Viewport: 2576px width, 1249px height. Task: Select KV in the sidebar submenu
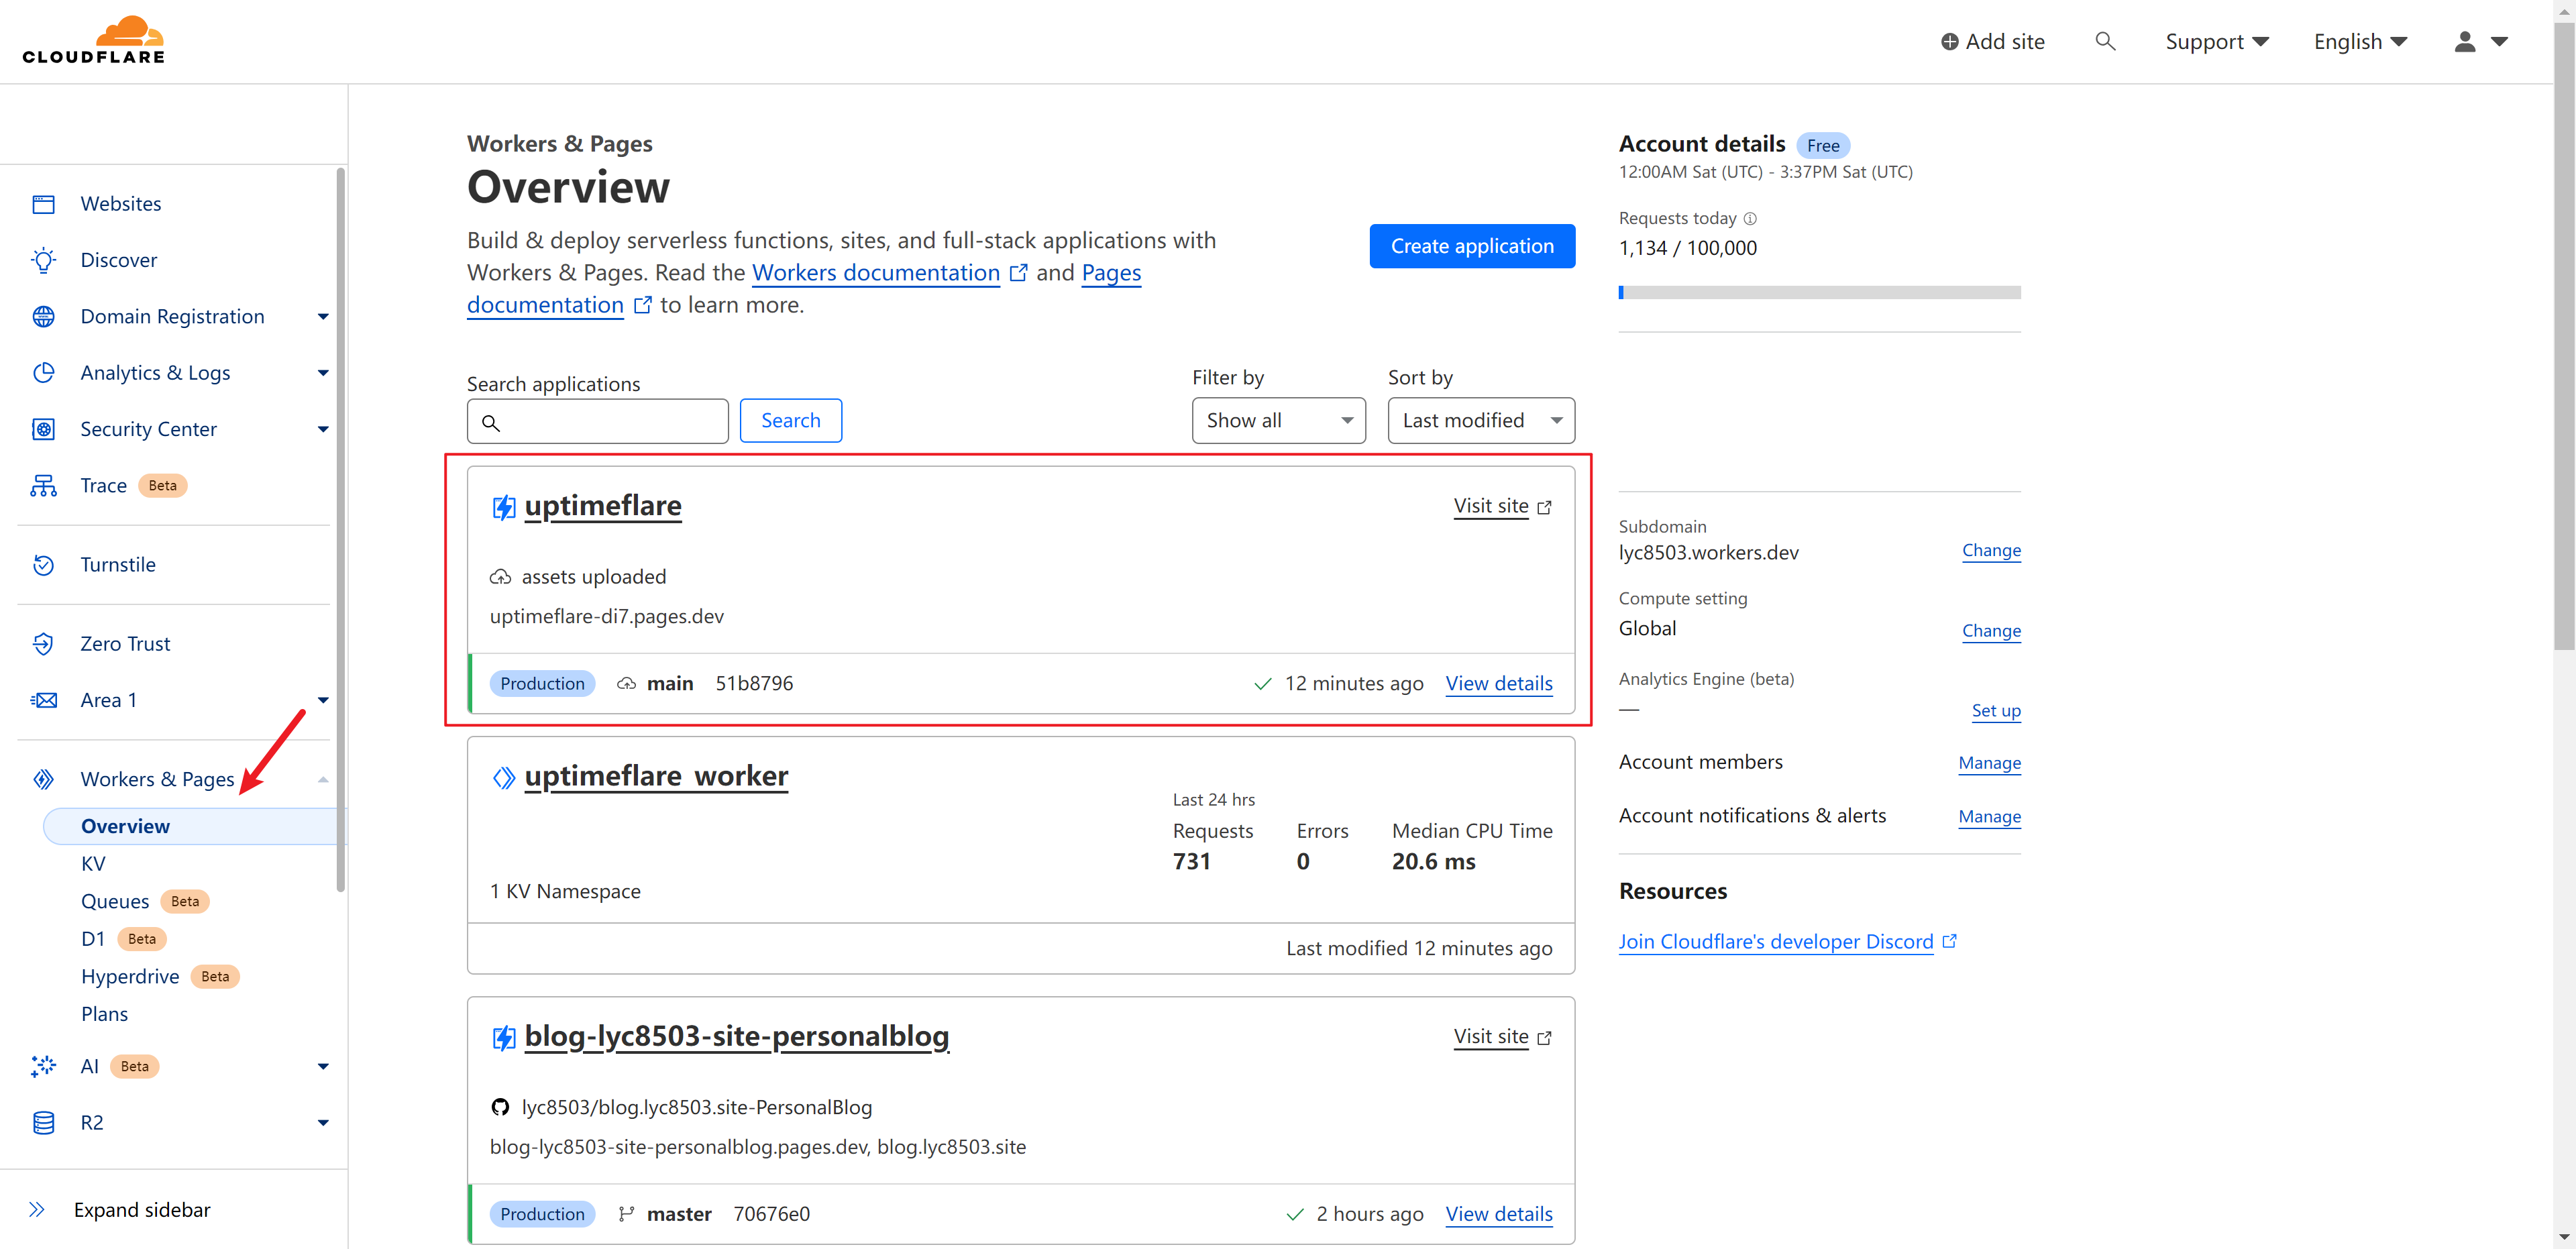pos(93,864)
